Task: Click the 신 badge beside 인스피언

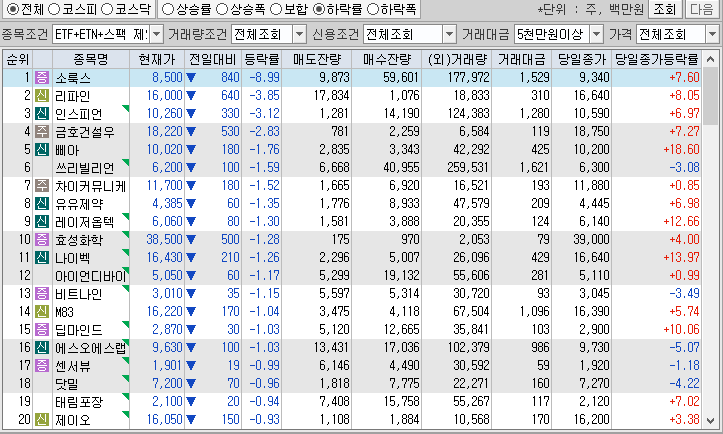Action: tap(42, 113)
